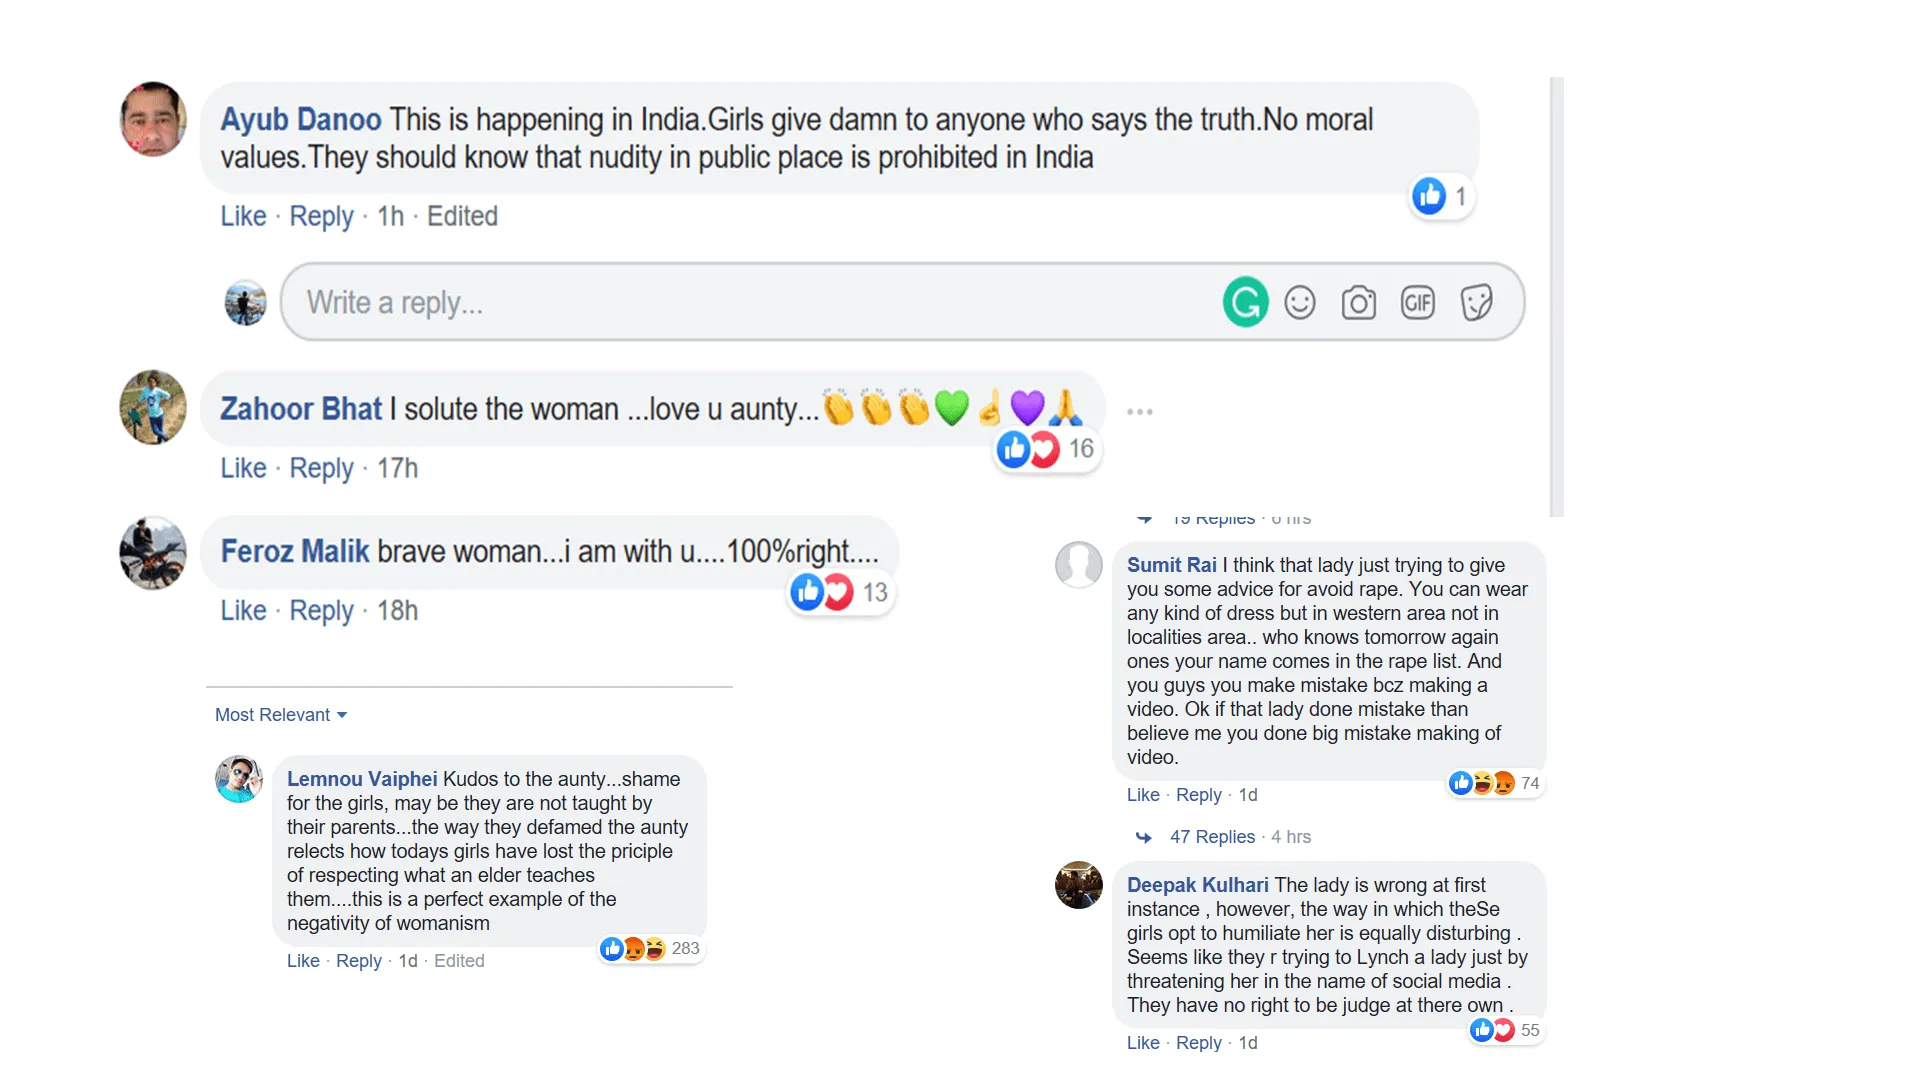
Task: Open the options menu on Zahoor Bhat's comment
Action: click(1139, 410)
